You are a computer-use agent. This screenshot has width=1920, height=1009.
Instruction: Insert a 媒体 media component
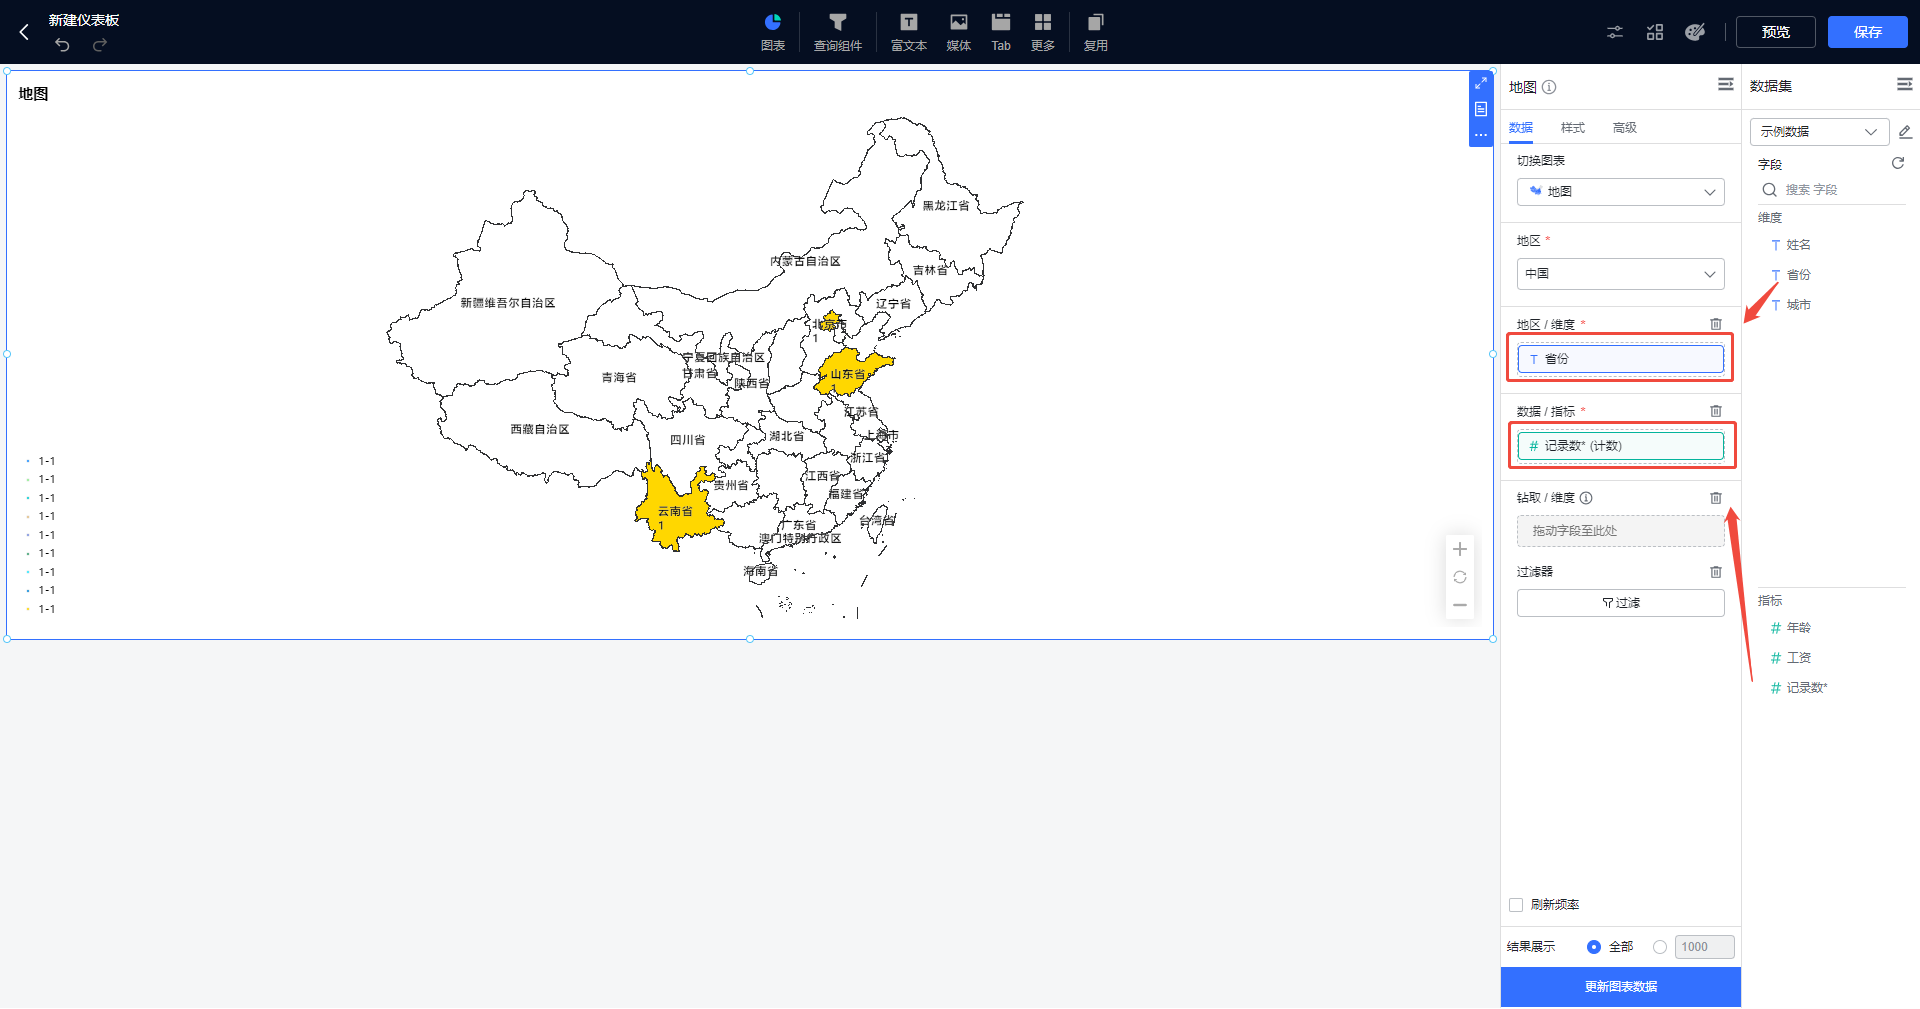pos(959,32)
